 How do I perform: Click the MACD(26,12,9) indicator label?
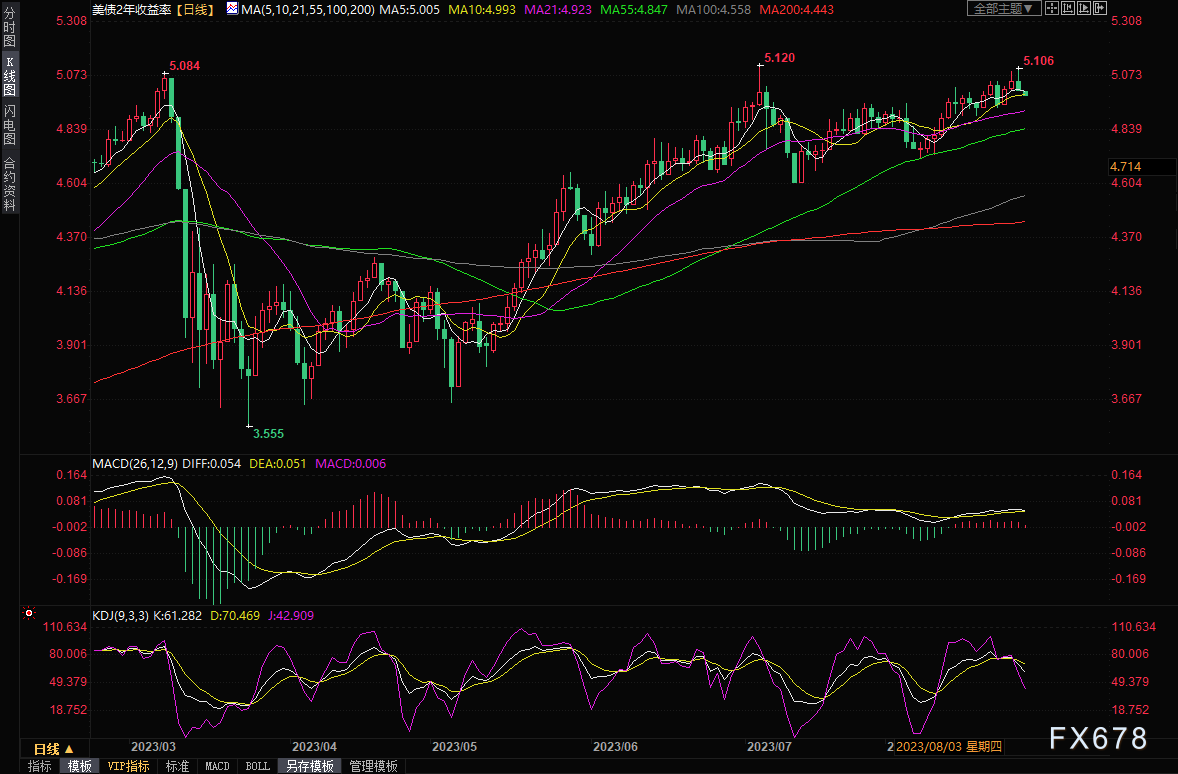click(x=135, y=464)
